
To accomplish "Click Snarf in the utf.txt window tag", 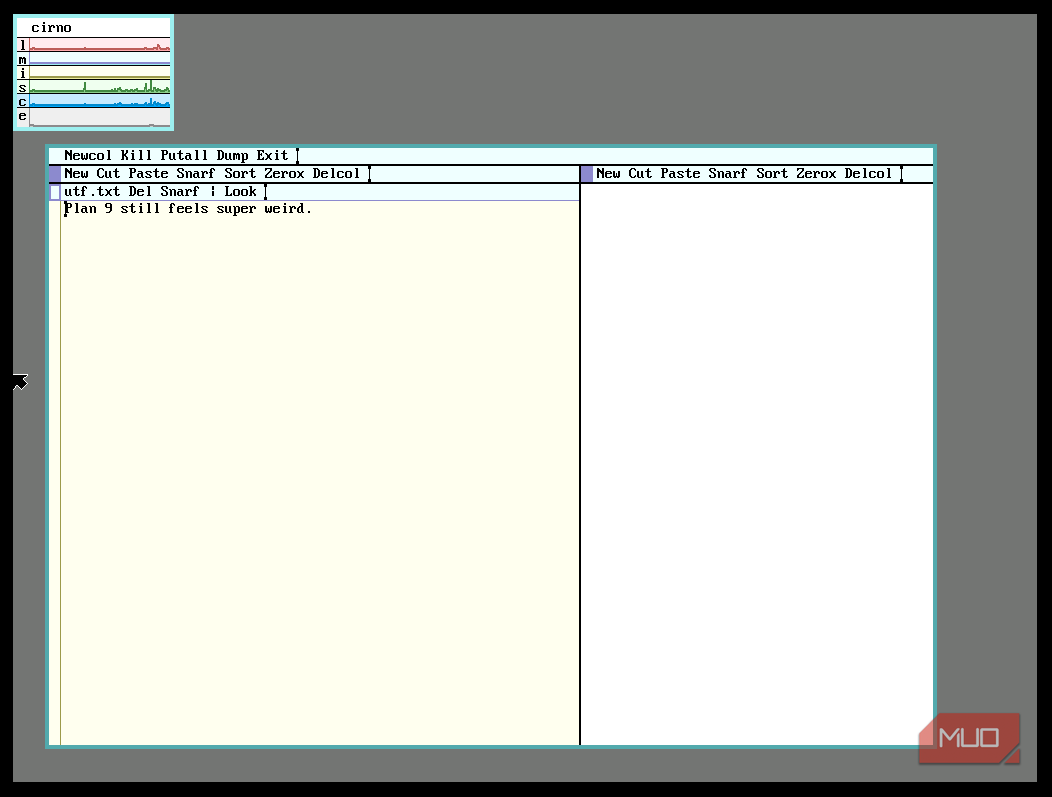I will (x=180, y=192).
